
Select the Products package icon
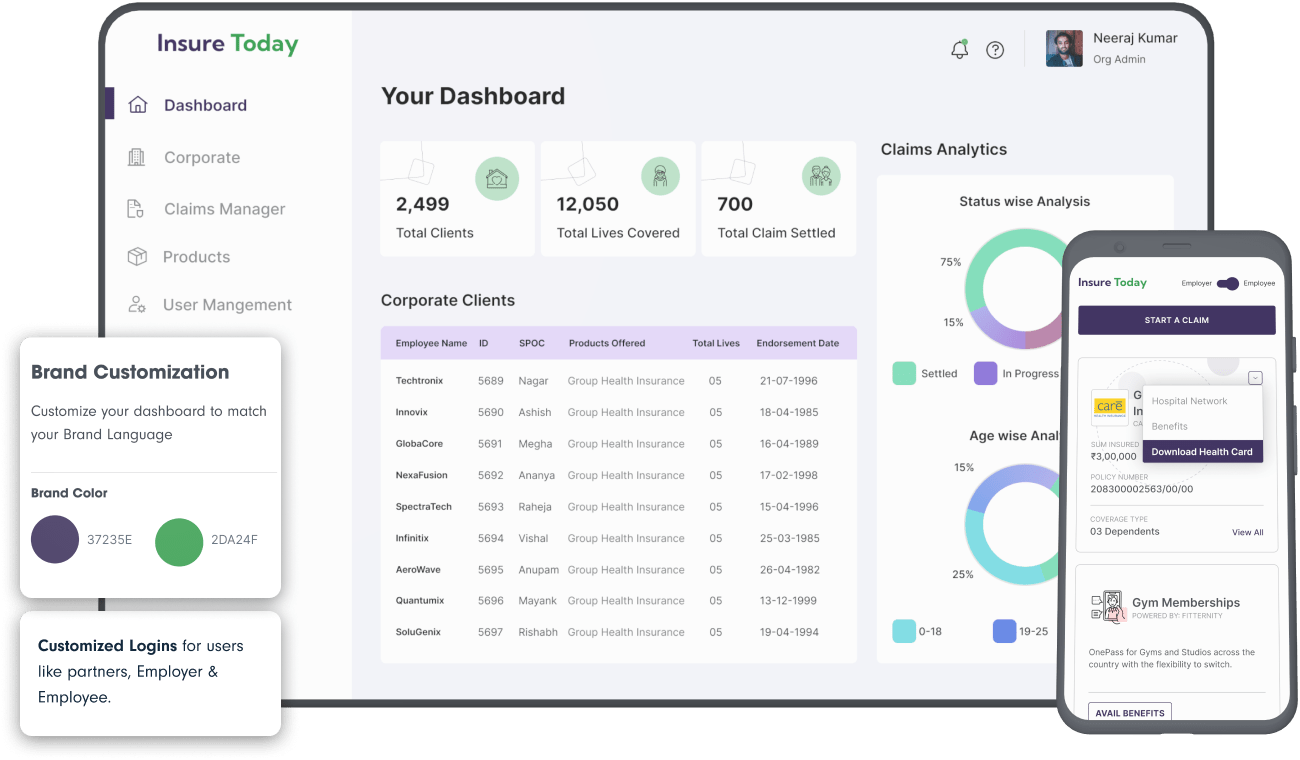click(x=137, y=256)
